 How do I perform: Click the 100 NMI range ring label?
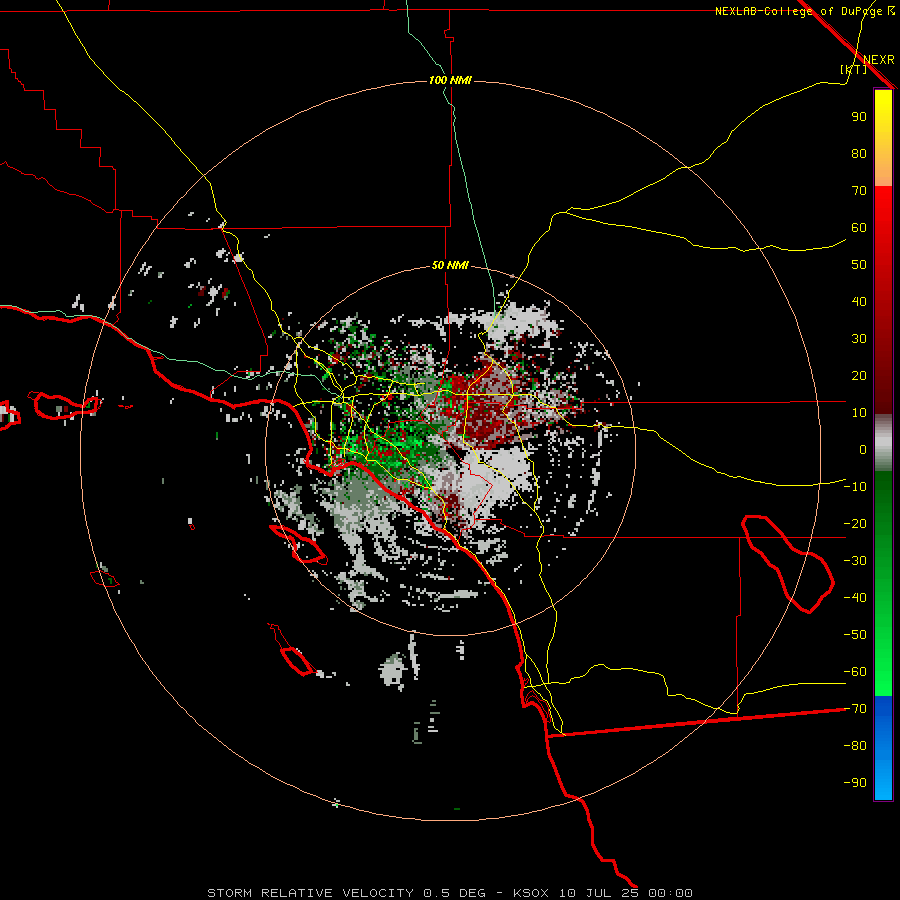(x=450, y=80)
